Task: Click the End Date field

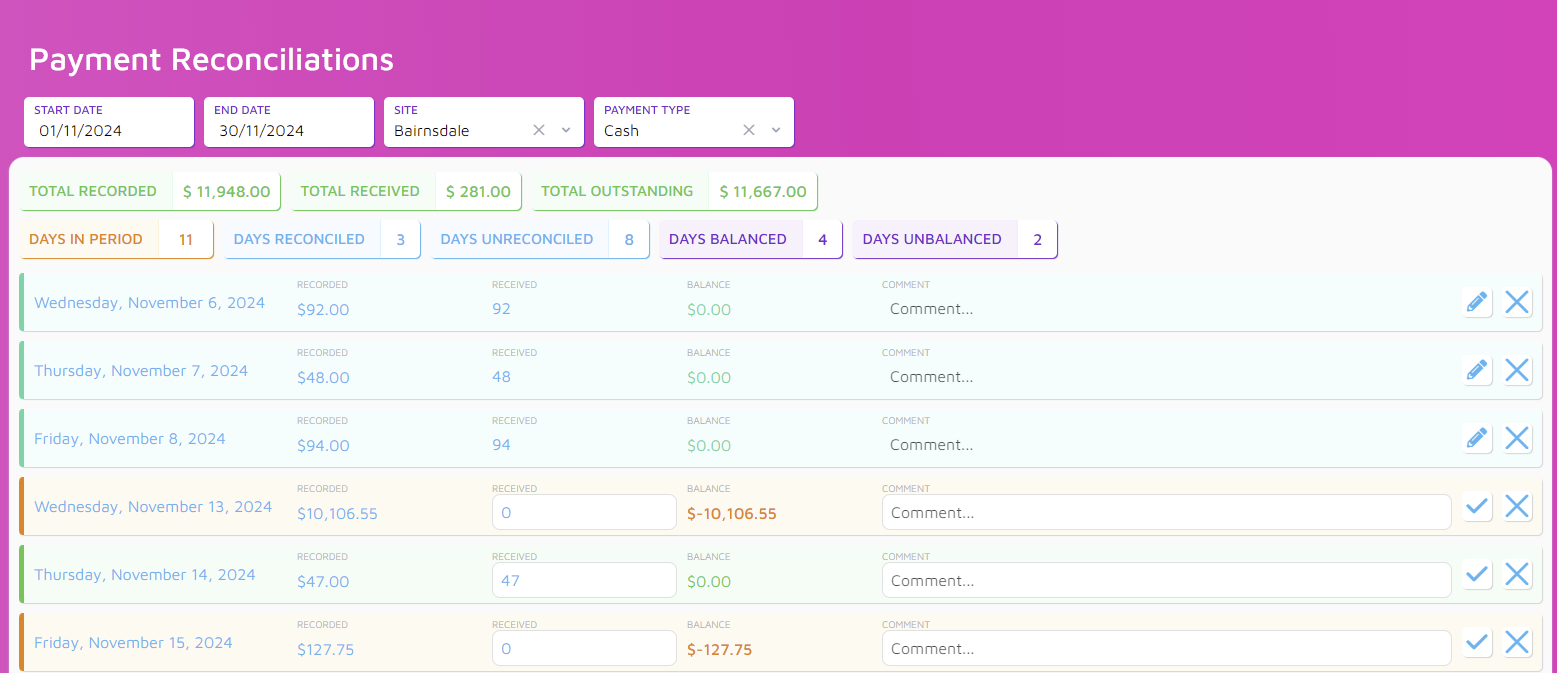Action: [x=288, y=130]
